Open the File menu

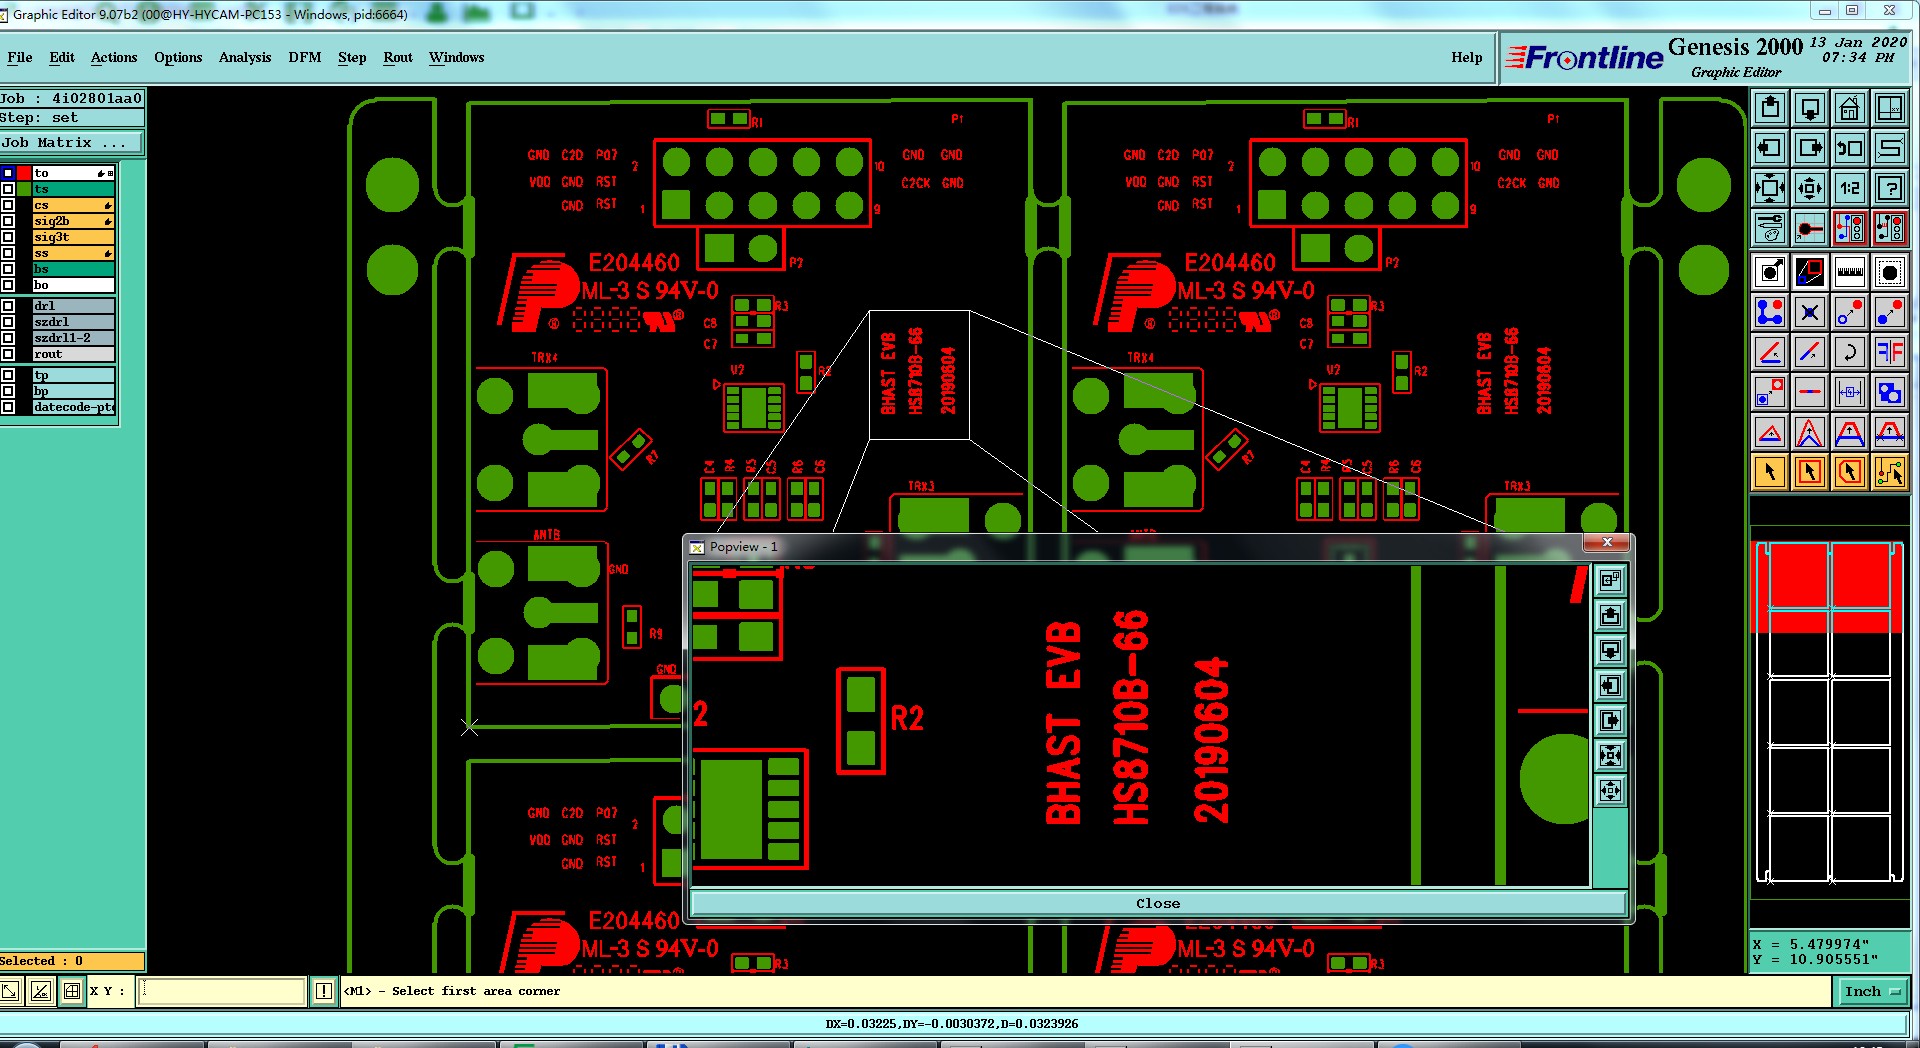click(20, 57)
